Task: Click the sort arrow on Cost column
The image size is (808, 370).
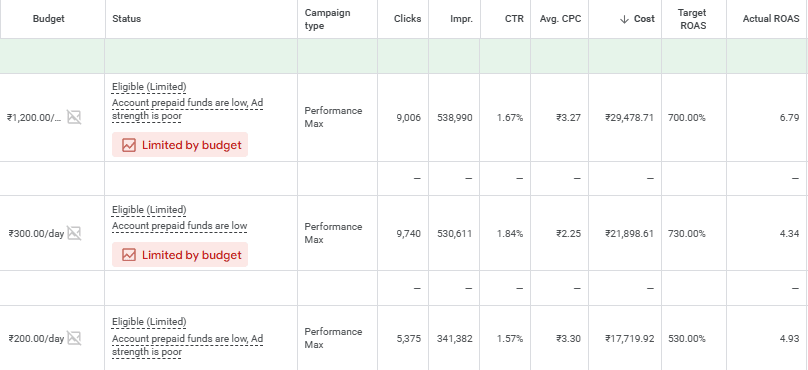Action: click(625, 19)
